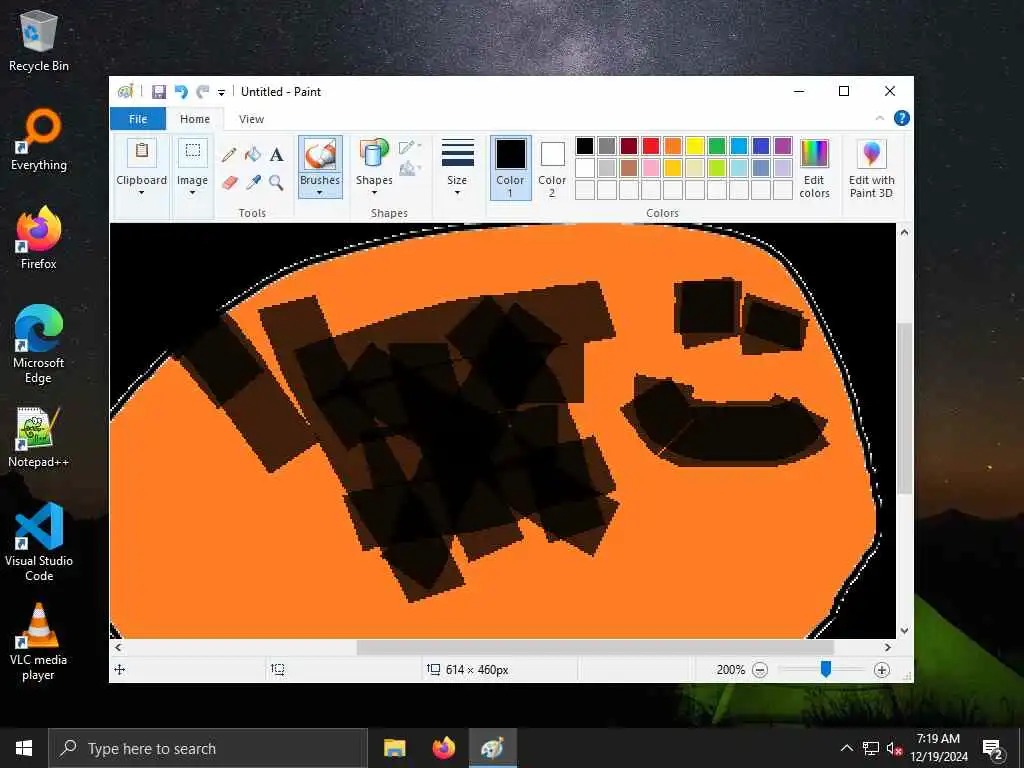Screen dimensions: 1024x768
Task: Select the Fill with color bucket tool
Action: click(253, 155)
